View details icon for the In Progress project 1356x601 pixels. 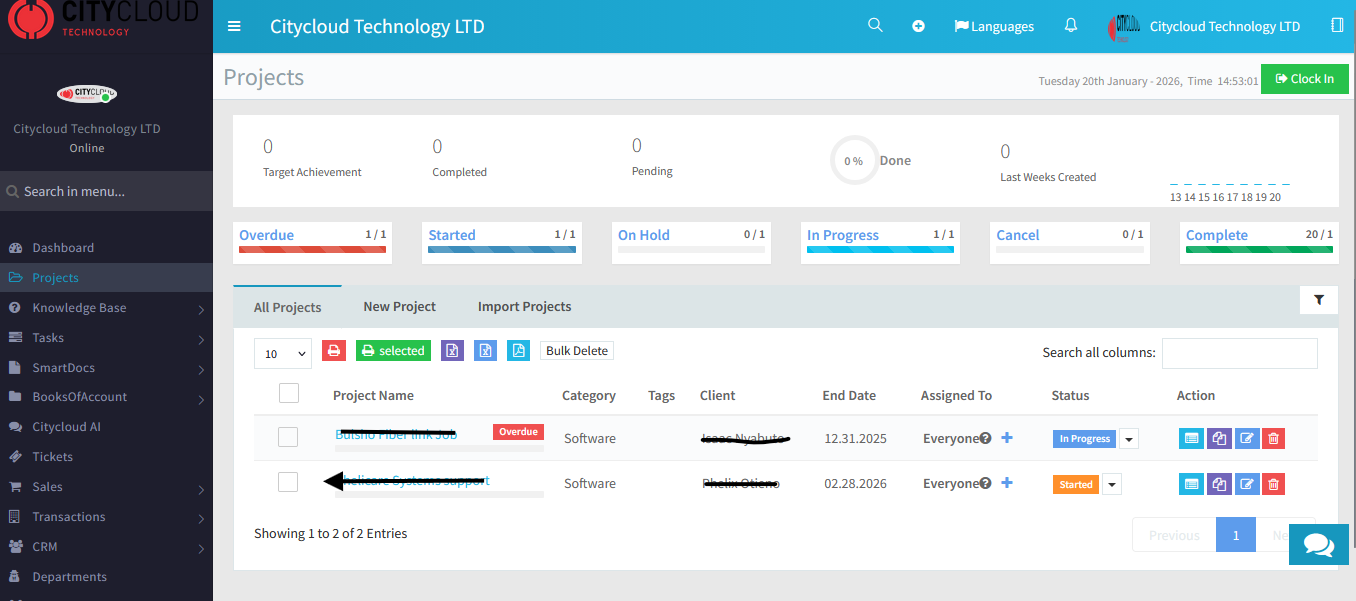coord(1191,438)
